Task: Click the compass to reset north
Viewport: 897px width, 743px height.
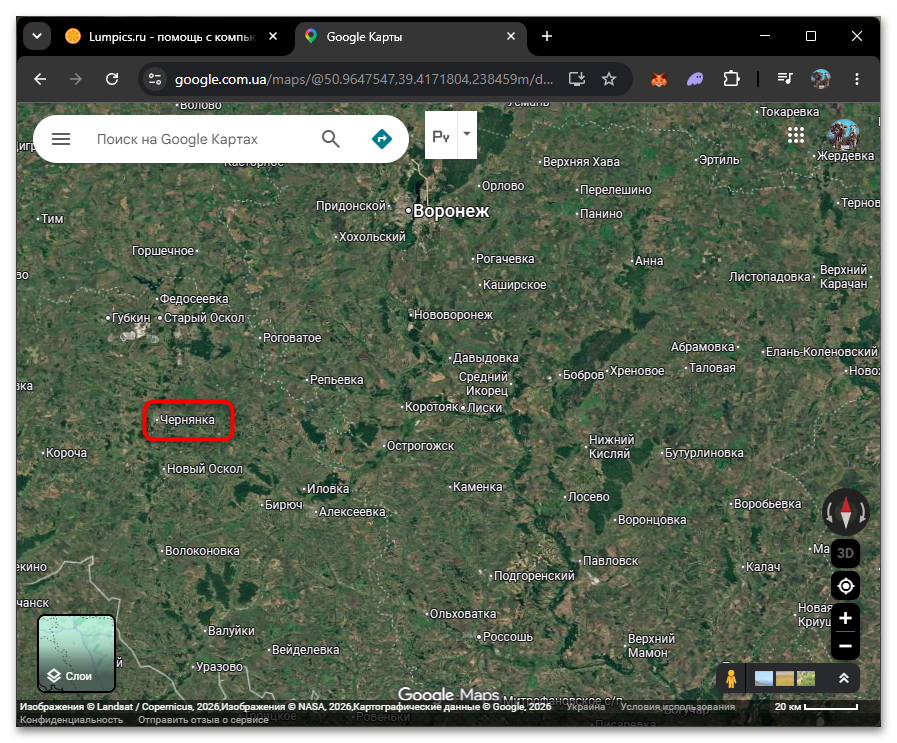Action: point(846,512)
